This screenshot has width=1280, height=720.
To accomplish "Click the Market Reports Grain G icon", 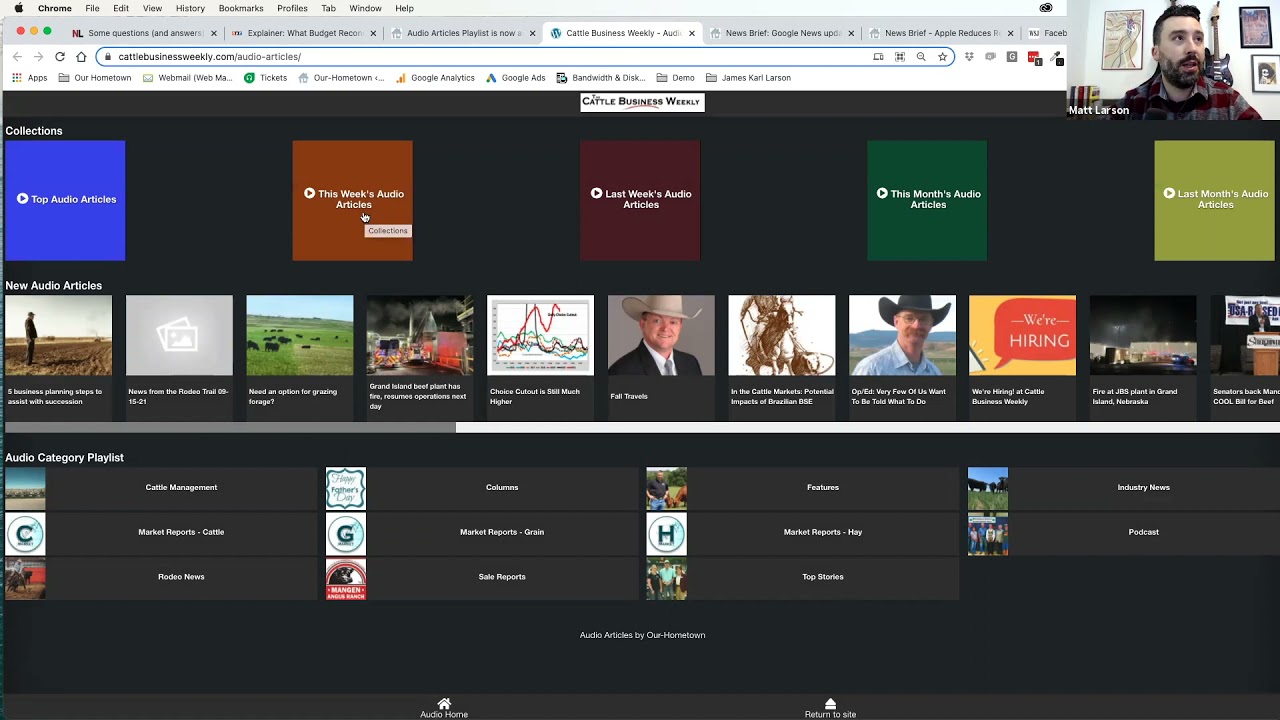I will 346,533.
